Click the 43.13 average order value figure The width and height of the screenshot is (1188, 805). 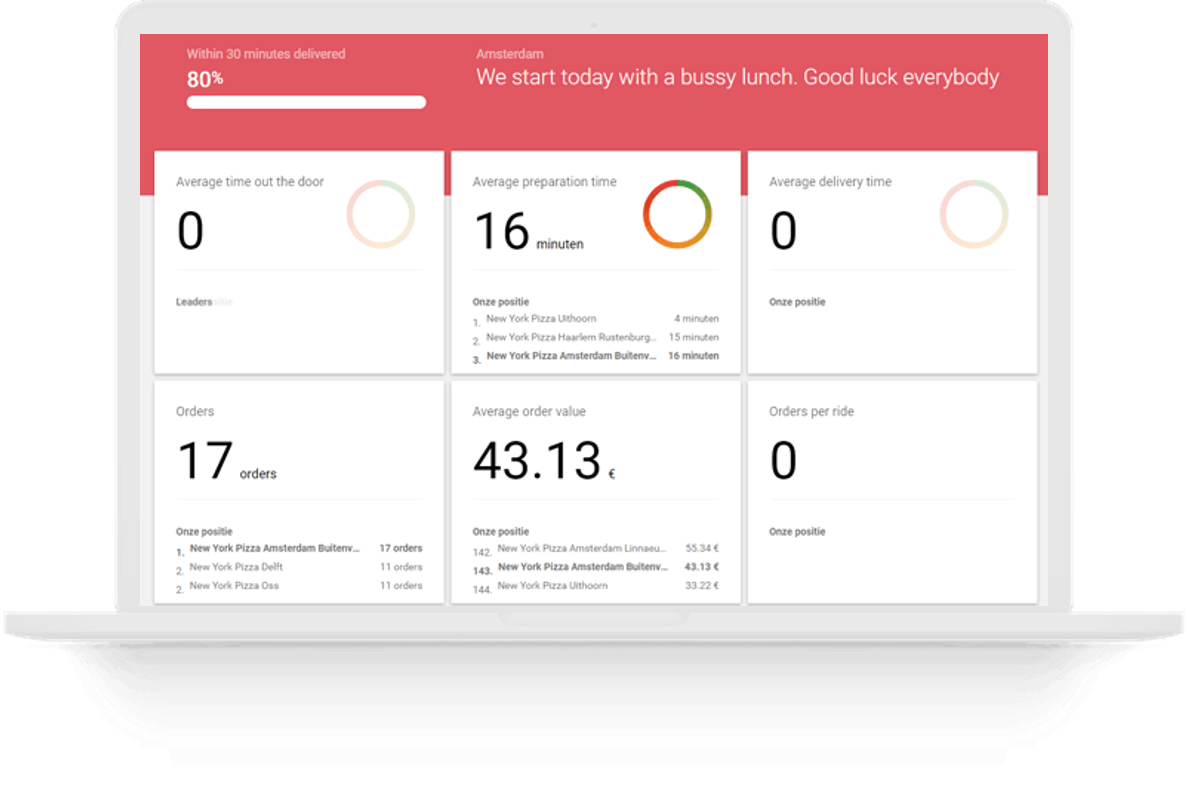[x=537, y=461]
